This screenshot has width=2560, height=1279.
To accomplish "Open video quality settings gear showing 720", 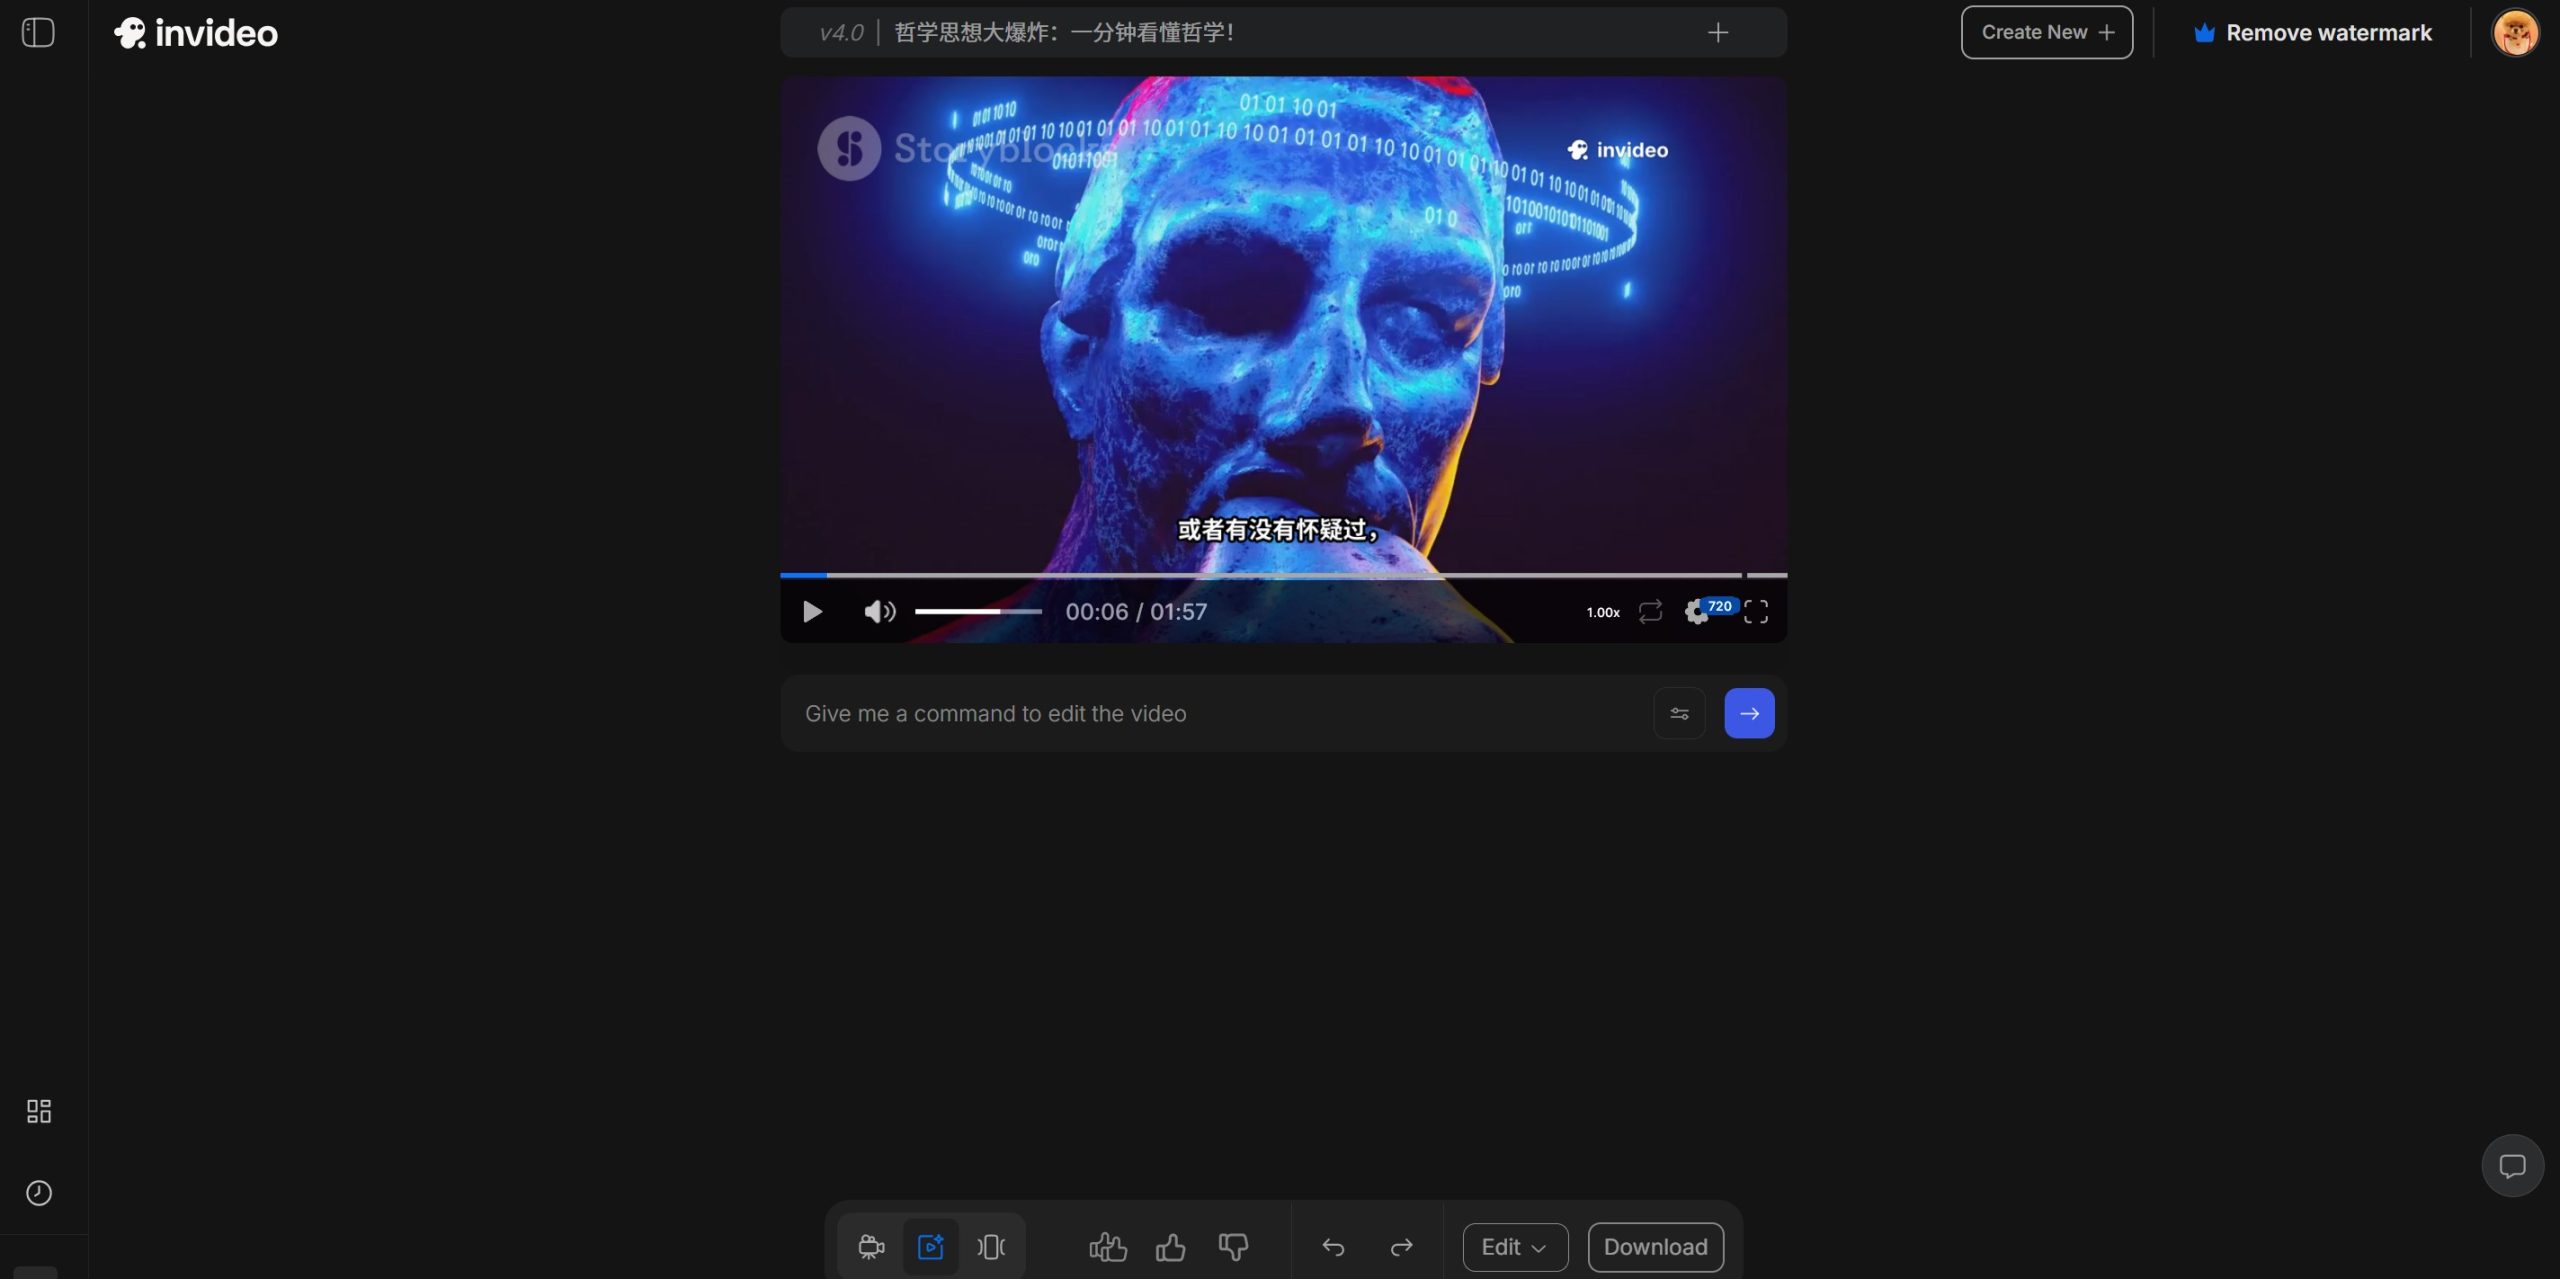I will coord(1697,611).
